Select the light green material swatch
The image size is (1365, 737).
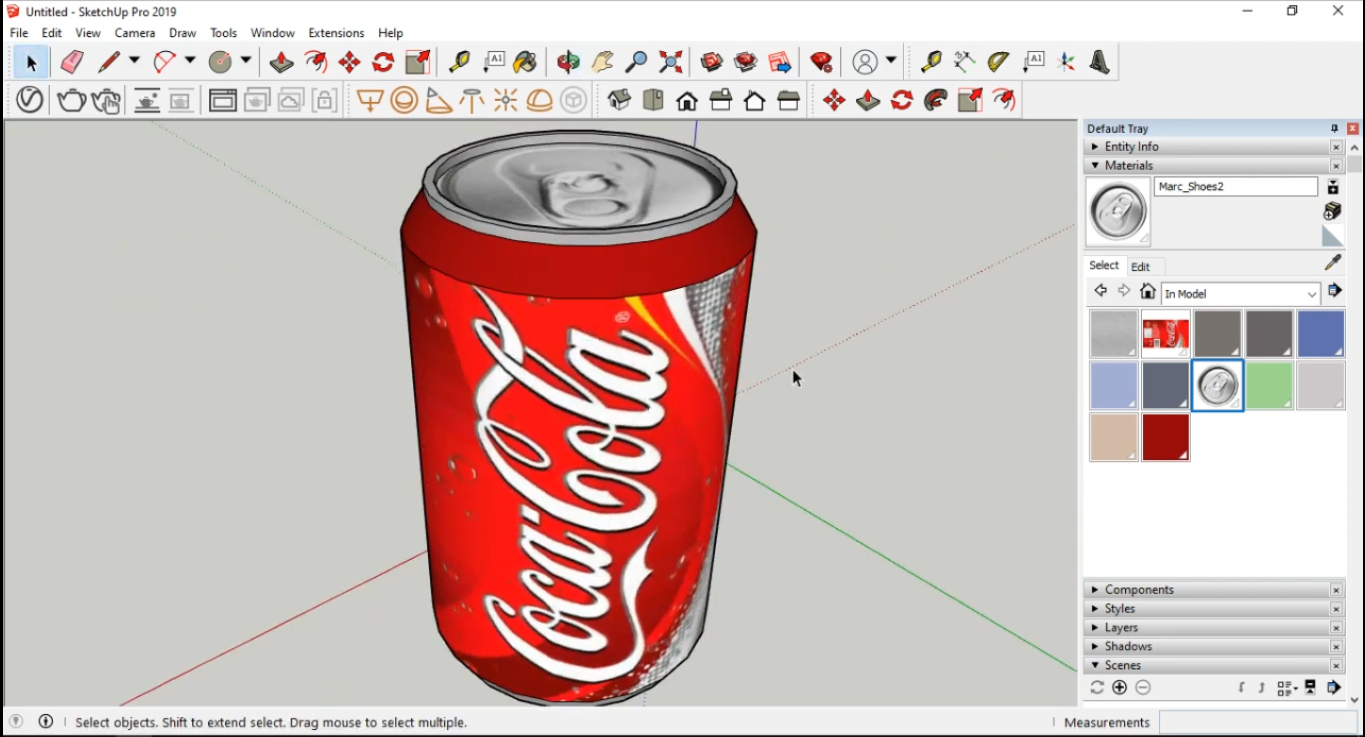click(x=1269, y=385)
